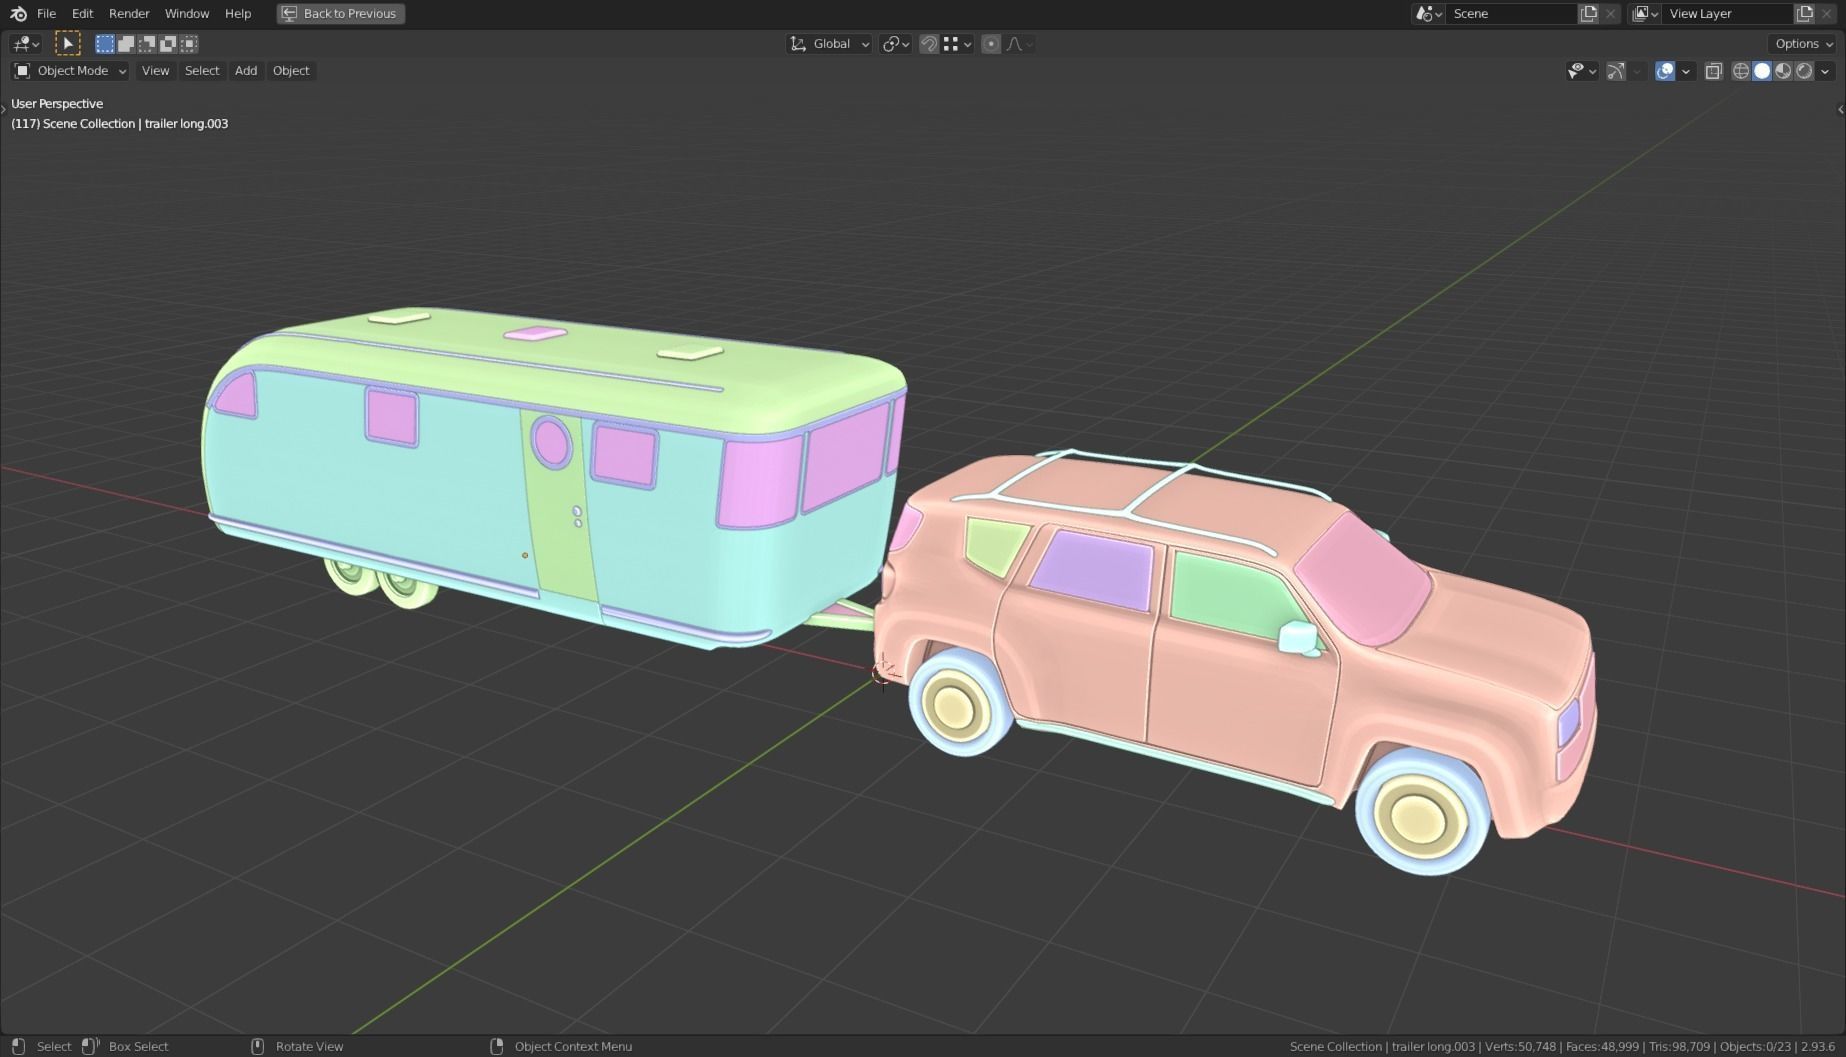Open the scene browse dropdown icon
The height and width of the screenshot is (1057, 1846).
click(x=1428, y=13)
